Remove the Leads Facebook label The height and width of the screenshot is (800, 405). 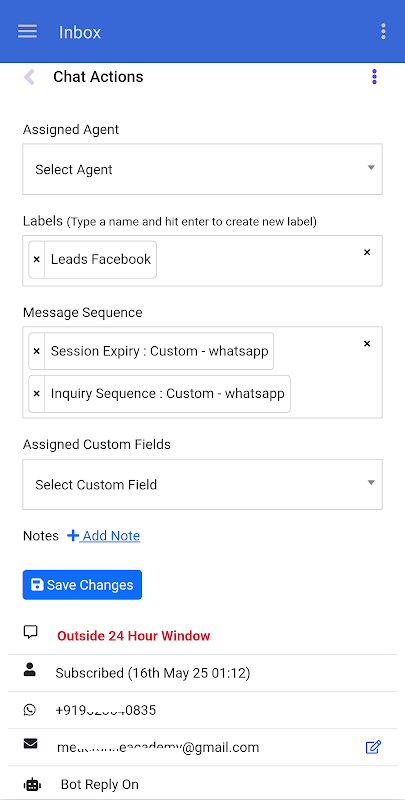[x=37, y=260]
